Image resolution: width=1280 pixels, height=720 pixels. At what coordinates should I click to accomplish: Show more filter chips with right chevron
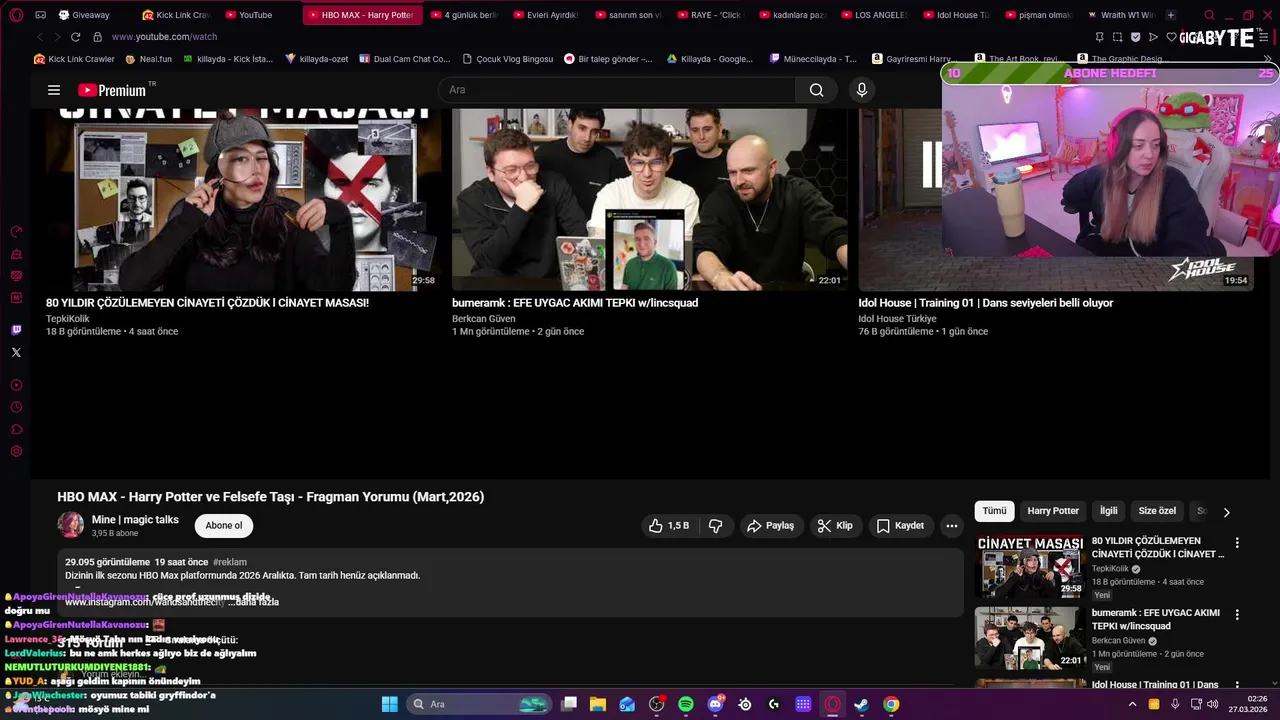[1227, 512]
